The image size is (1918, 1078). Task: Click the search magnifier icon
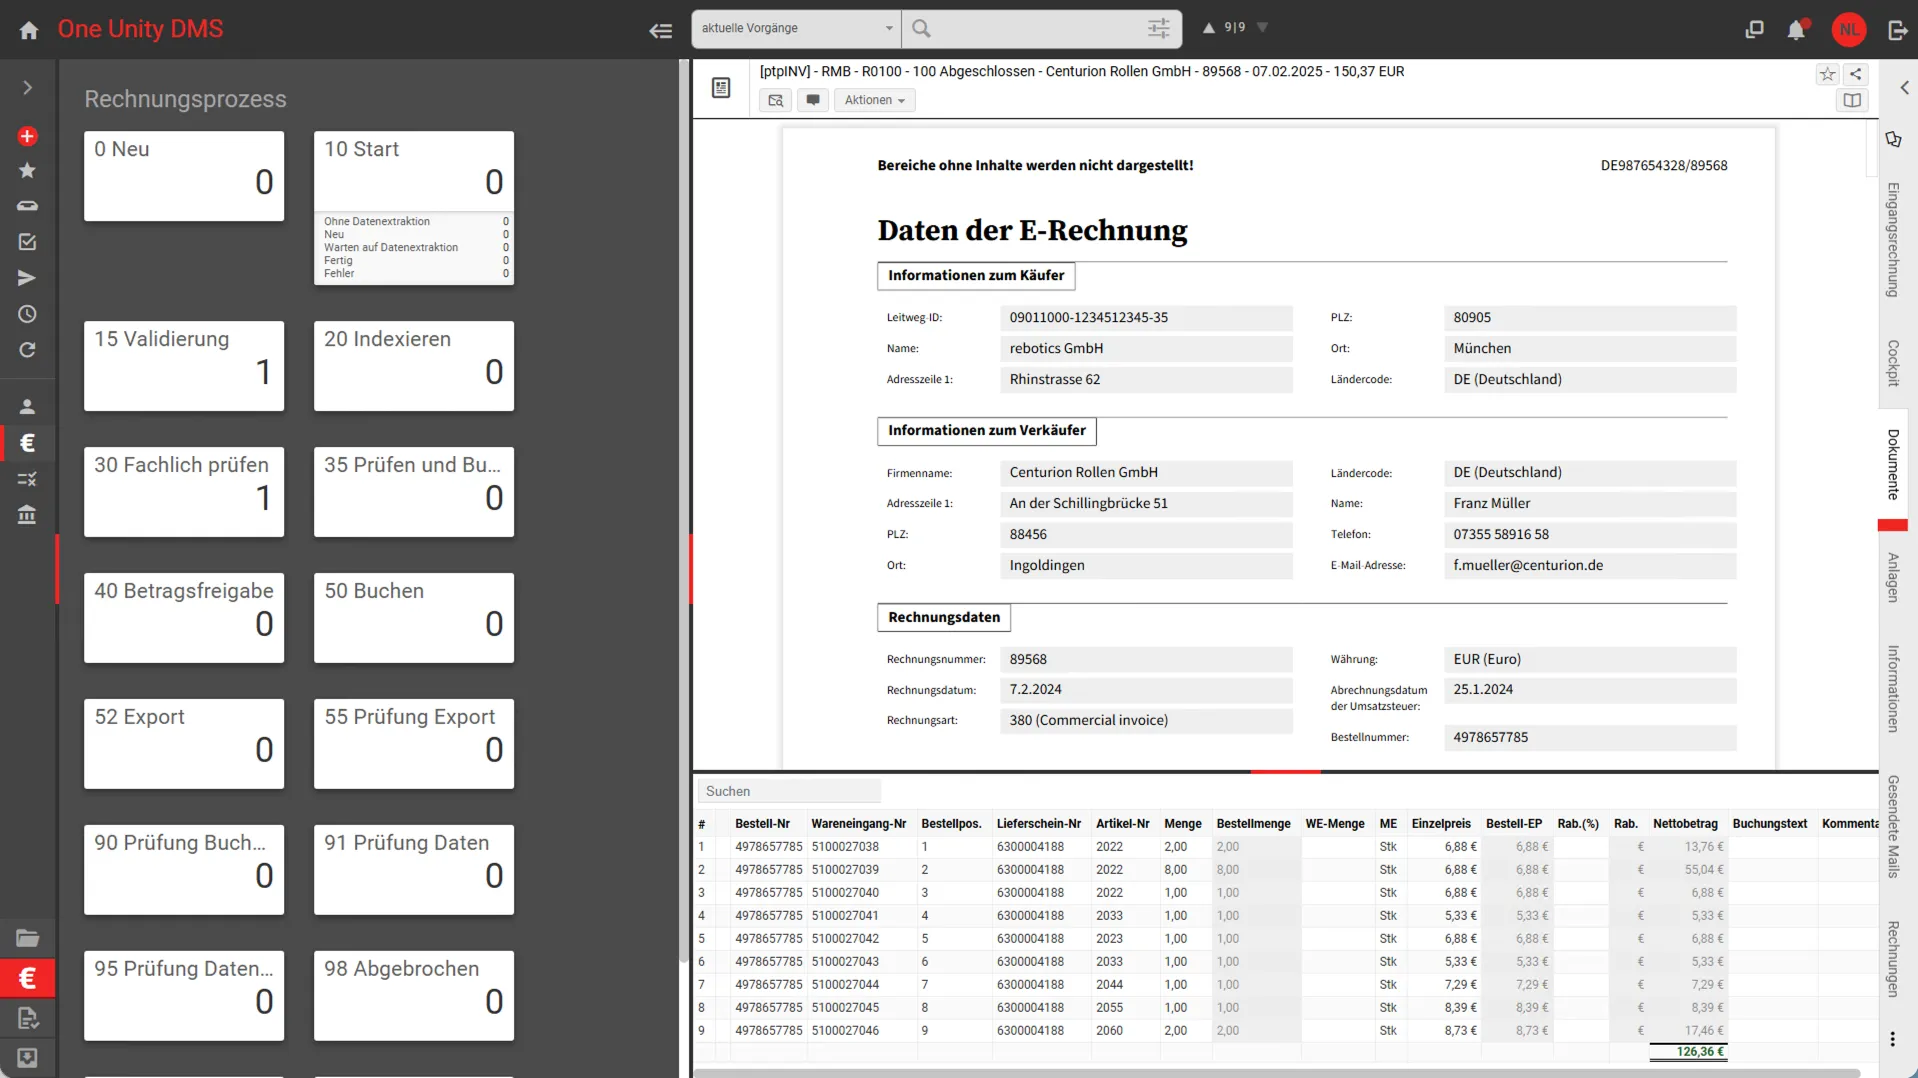tap(922, 28)
